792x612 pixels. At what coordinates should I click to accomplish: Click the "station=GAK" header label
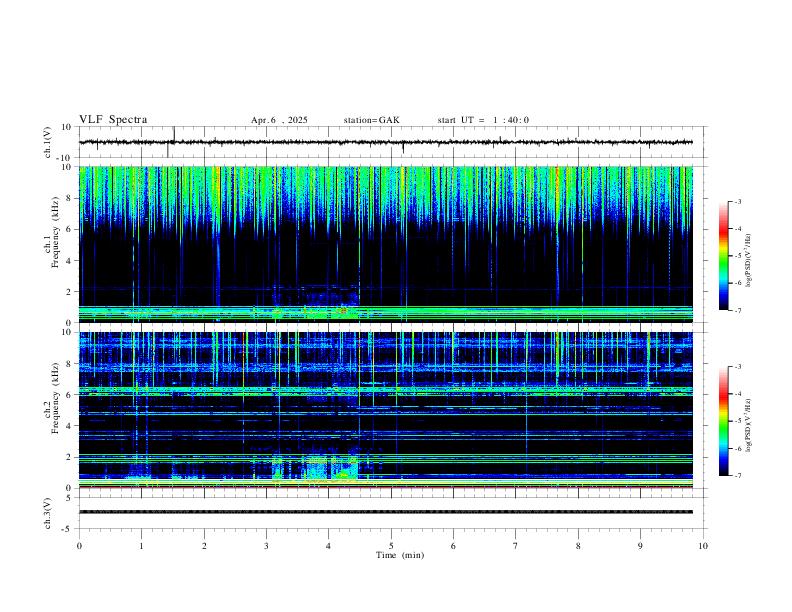(371, 120)
